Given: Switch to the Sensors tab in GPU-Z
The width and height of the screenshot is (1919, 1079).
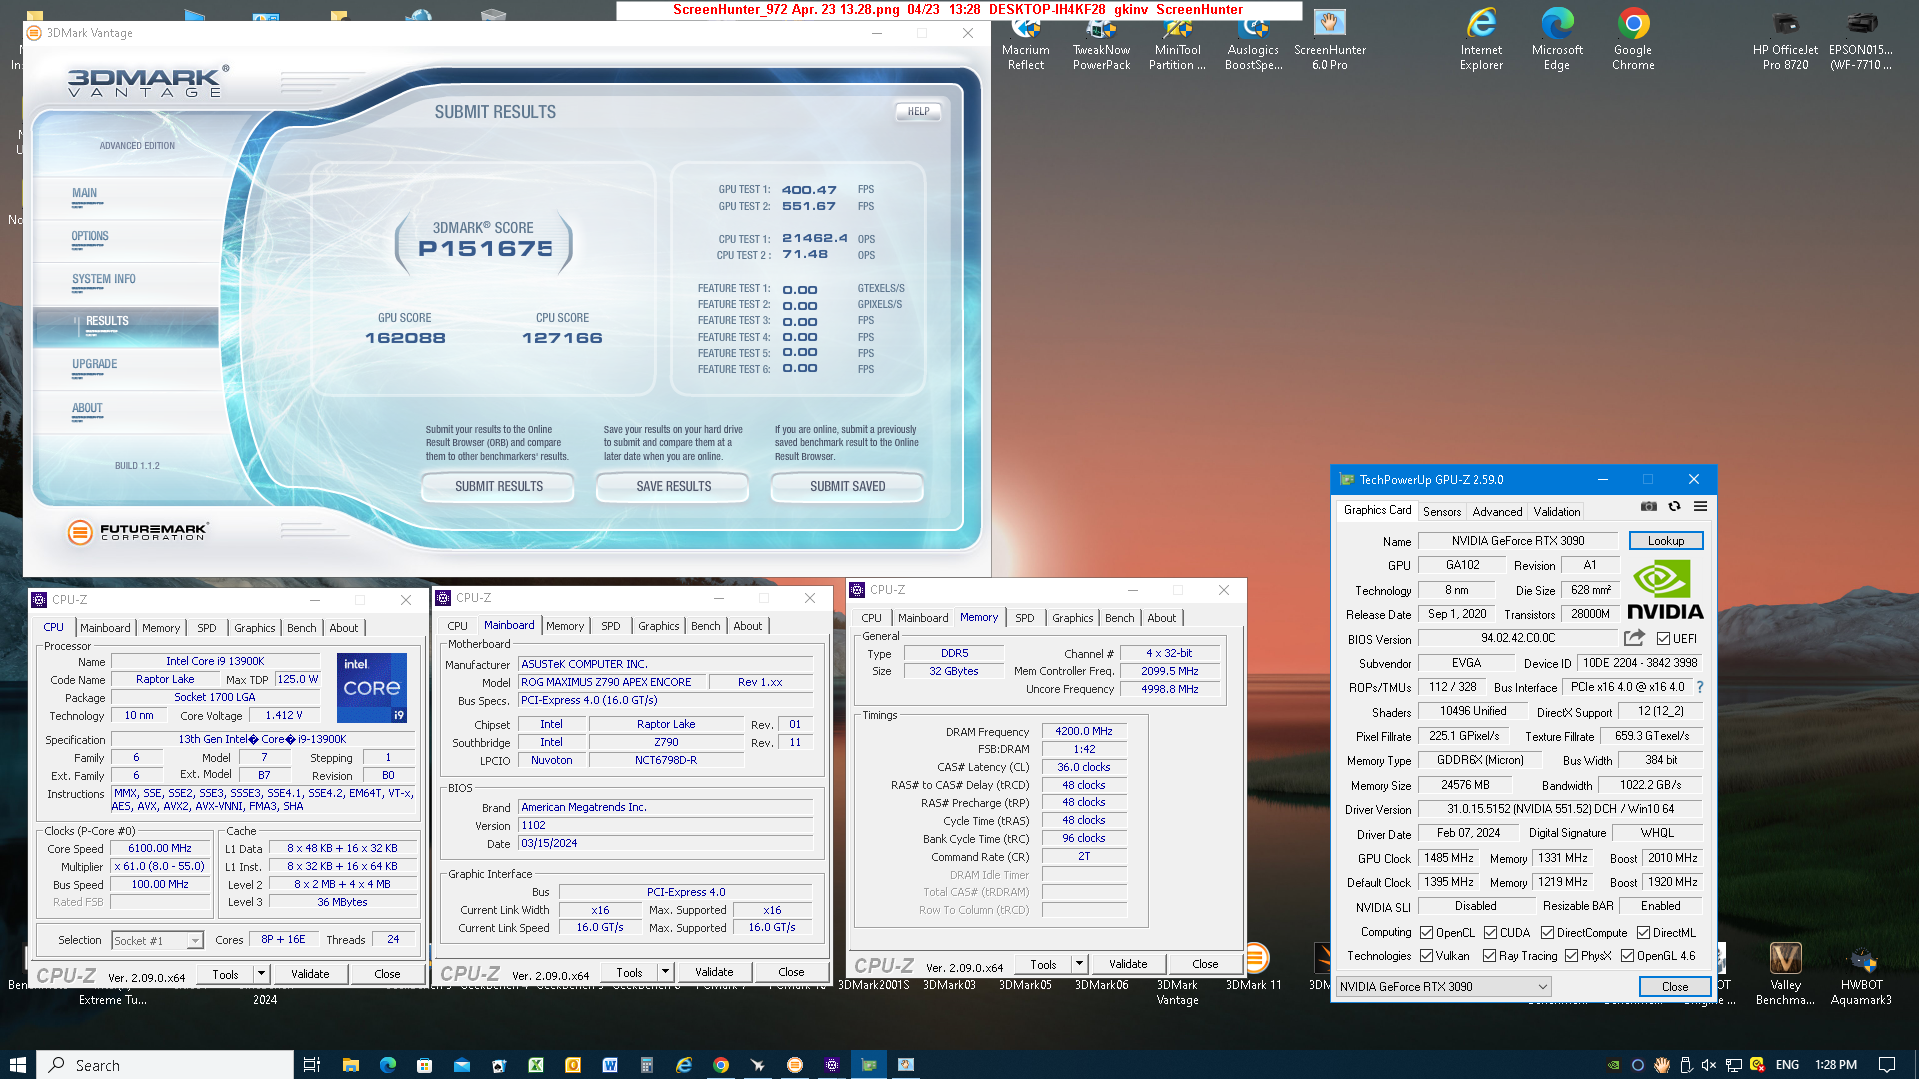Looking at the screenshot, I should pos(1442,511).
